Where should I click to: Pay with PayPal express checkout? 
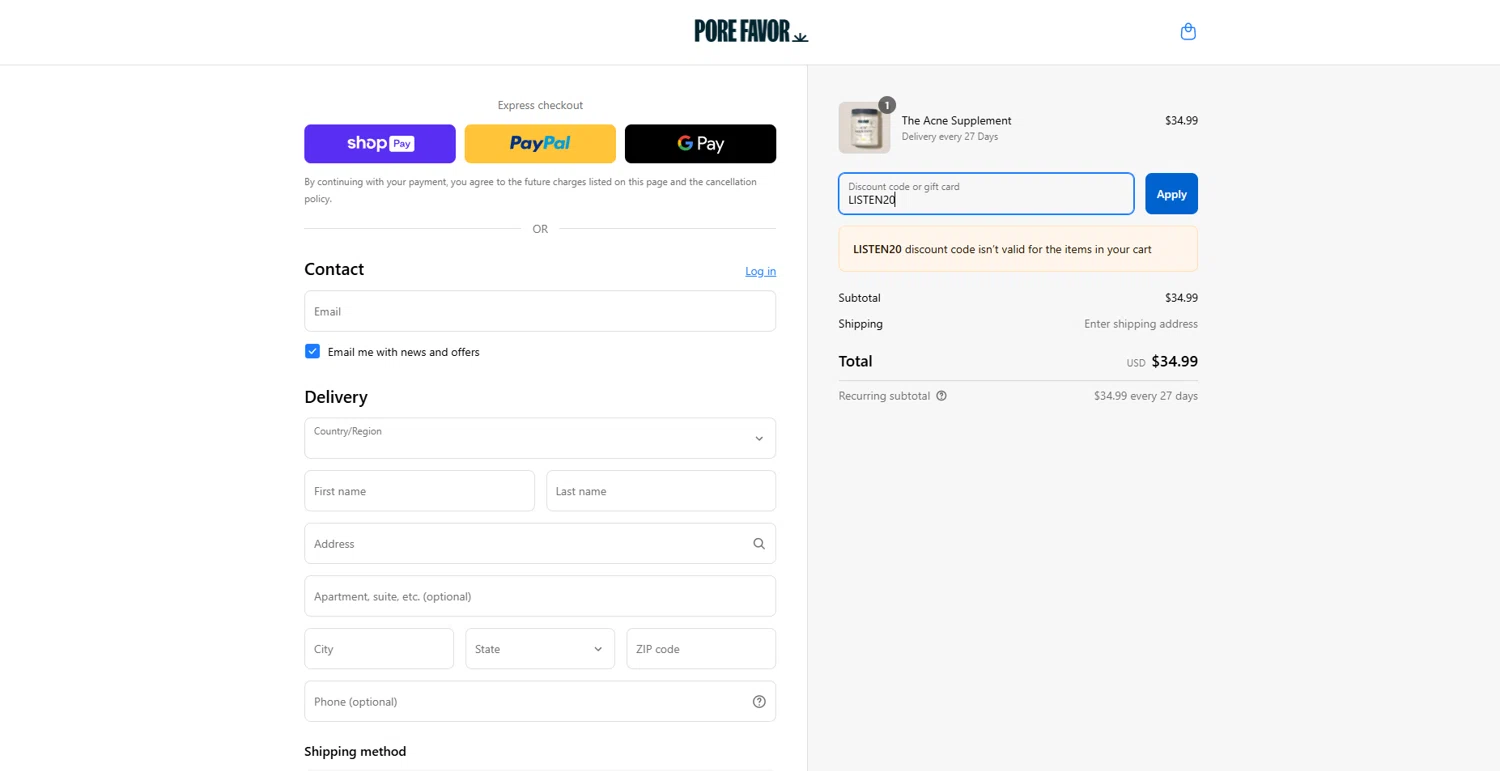coord(540,144)
